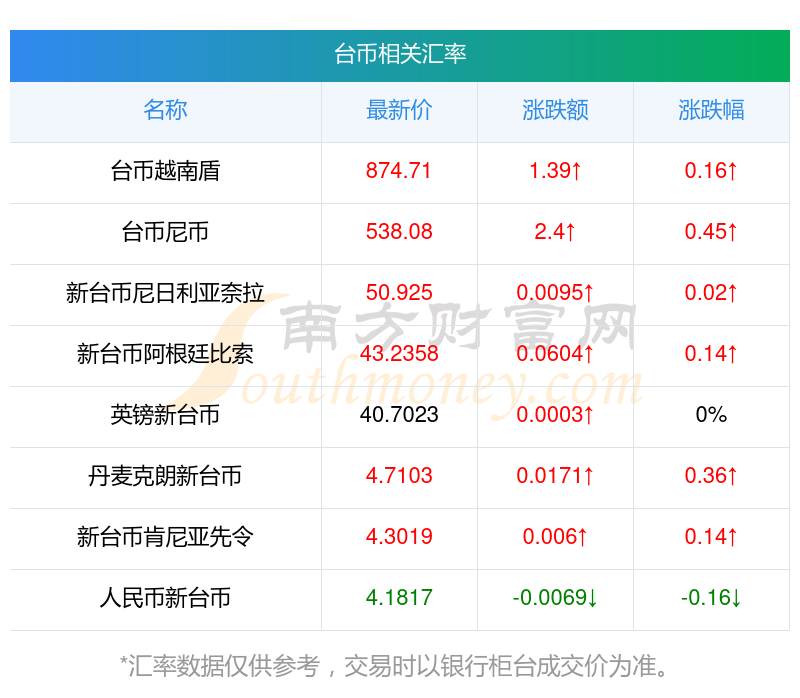Select the 新台币肯尼亚先令 row name
The height and width of the screenshot is (698, 800).
[x=165, y=537]
